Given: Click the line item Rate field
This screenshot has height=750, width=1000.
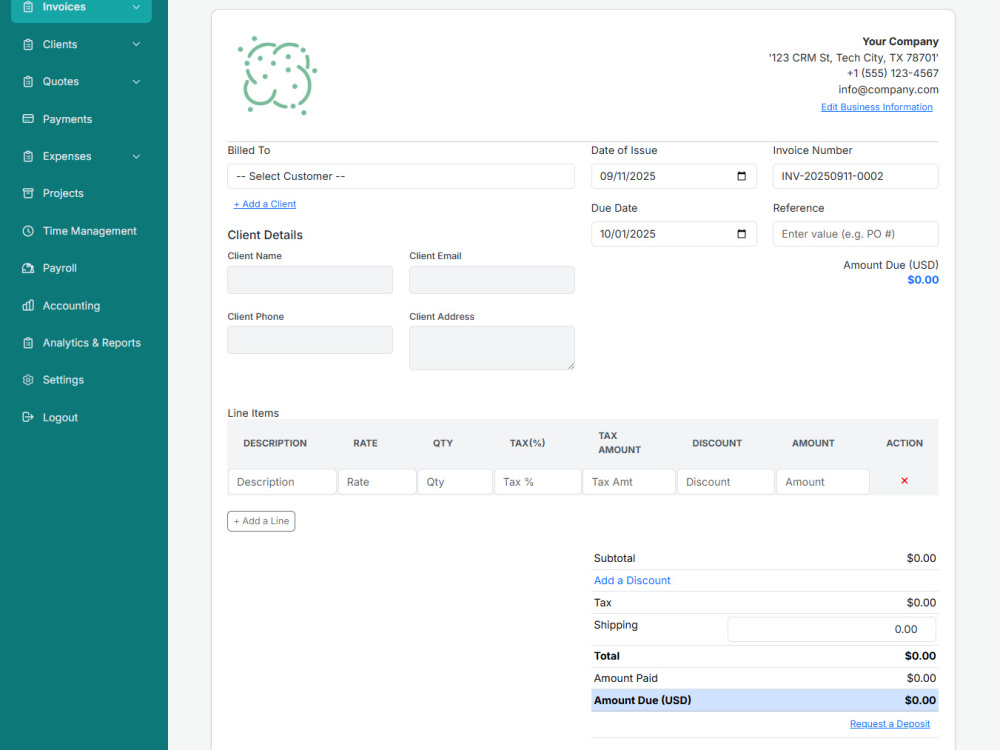Looking at the screenshot, I should click(x=377, y=482).
